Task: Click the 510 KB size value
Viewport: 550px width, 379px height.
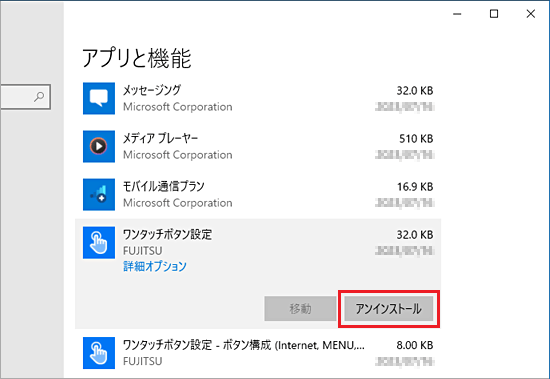Action: point(416,139)
